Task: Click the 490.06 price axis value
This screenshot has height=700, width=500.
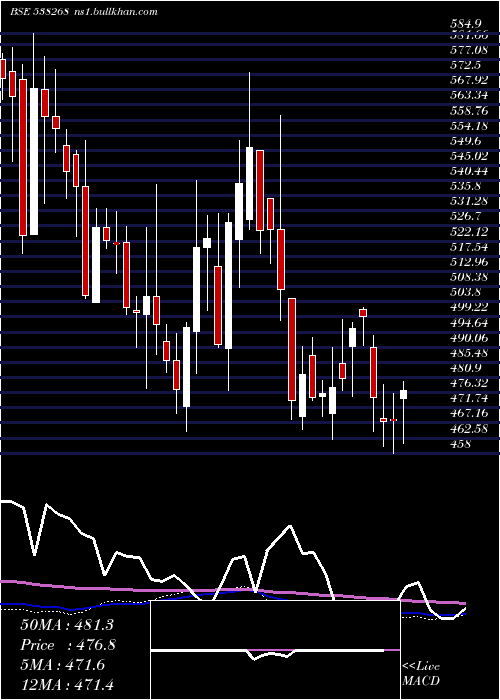Action: 468,338
